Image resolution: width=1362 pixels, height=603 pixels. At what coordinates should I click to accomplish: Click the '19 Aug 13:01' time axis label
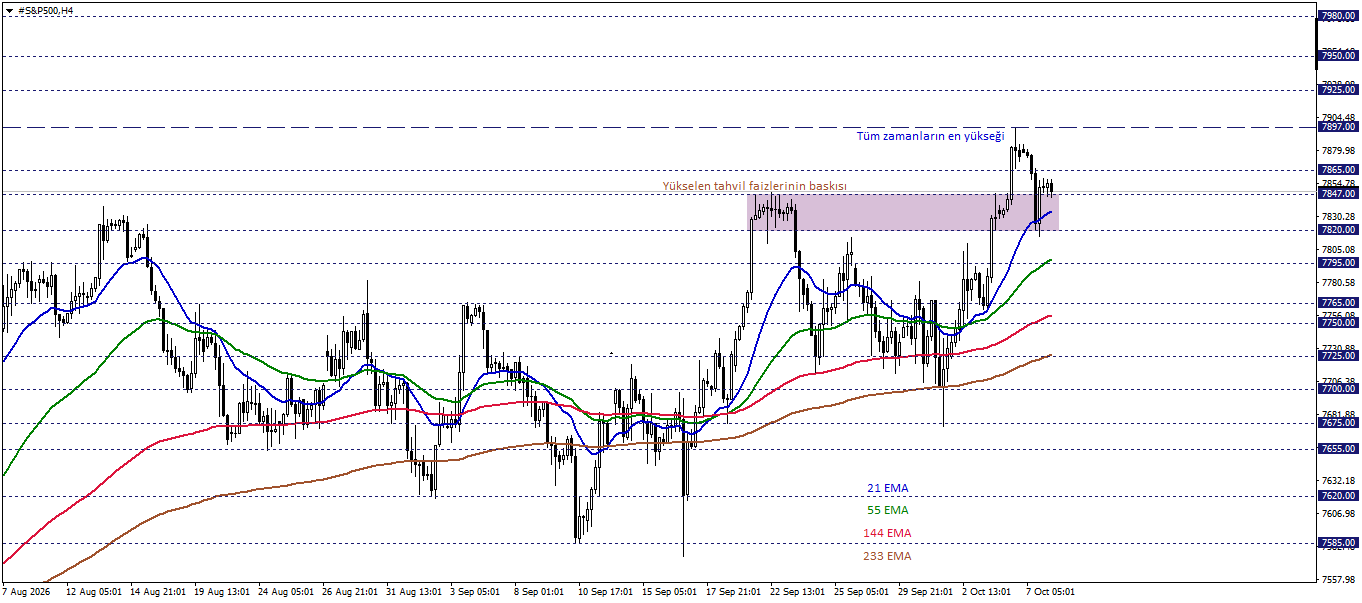tap(223, 591)
